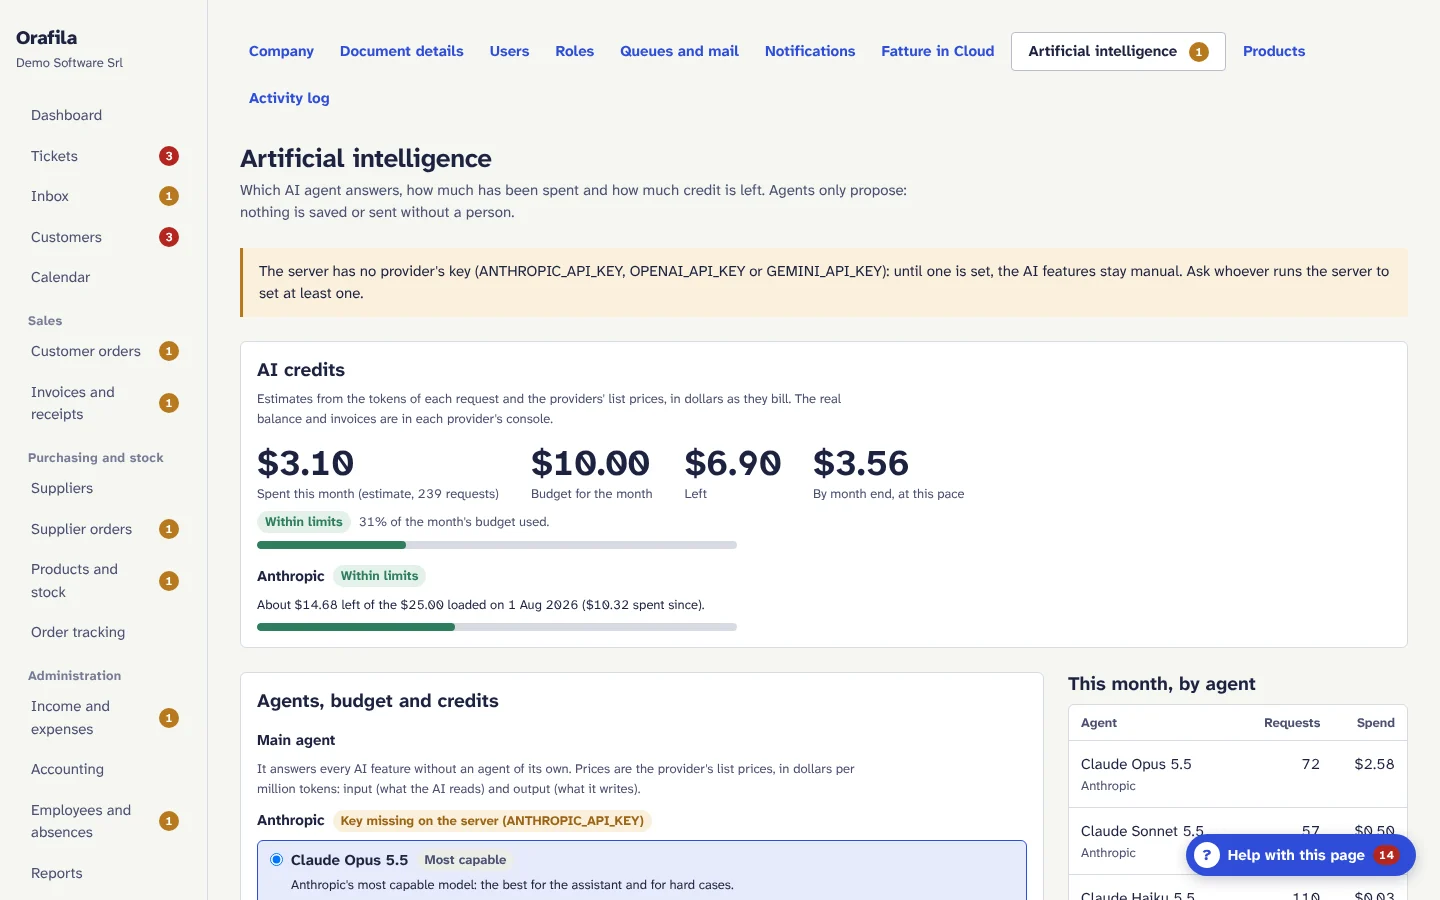Click the $6.90 left figure
Viewport: 1440px width, 900px height.
pos(733,463)
